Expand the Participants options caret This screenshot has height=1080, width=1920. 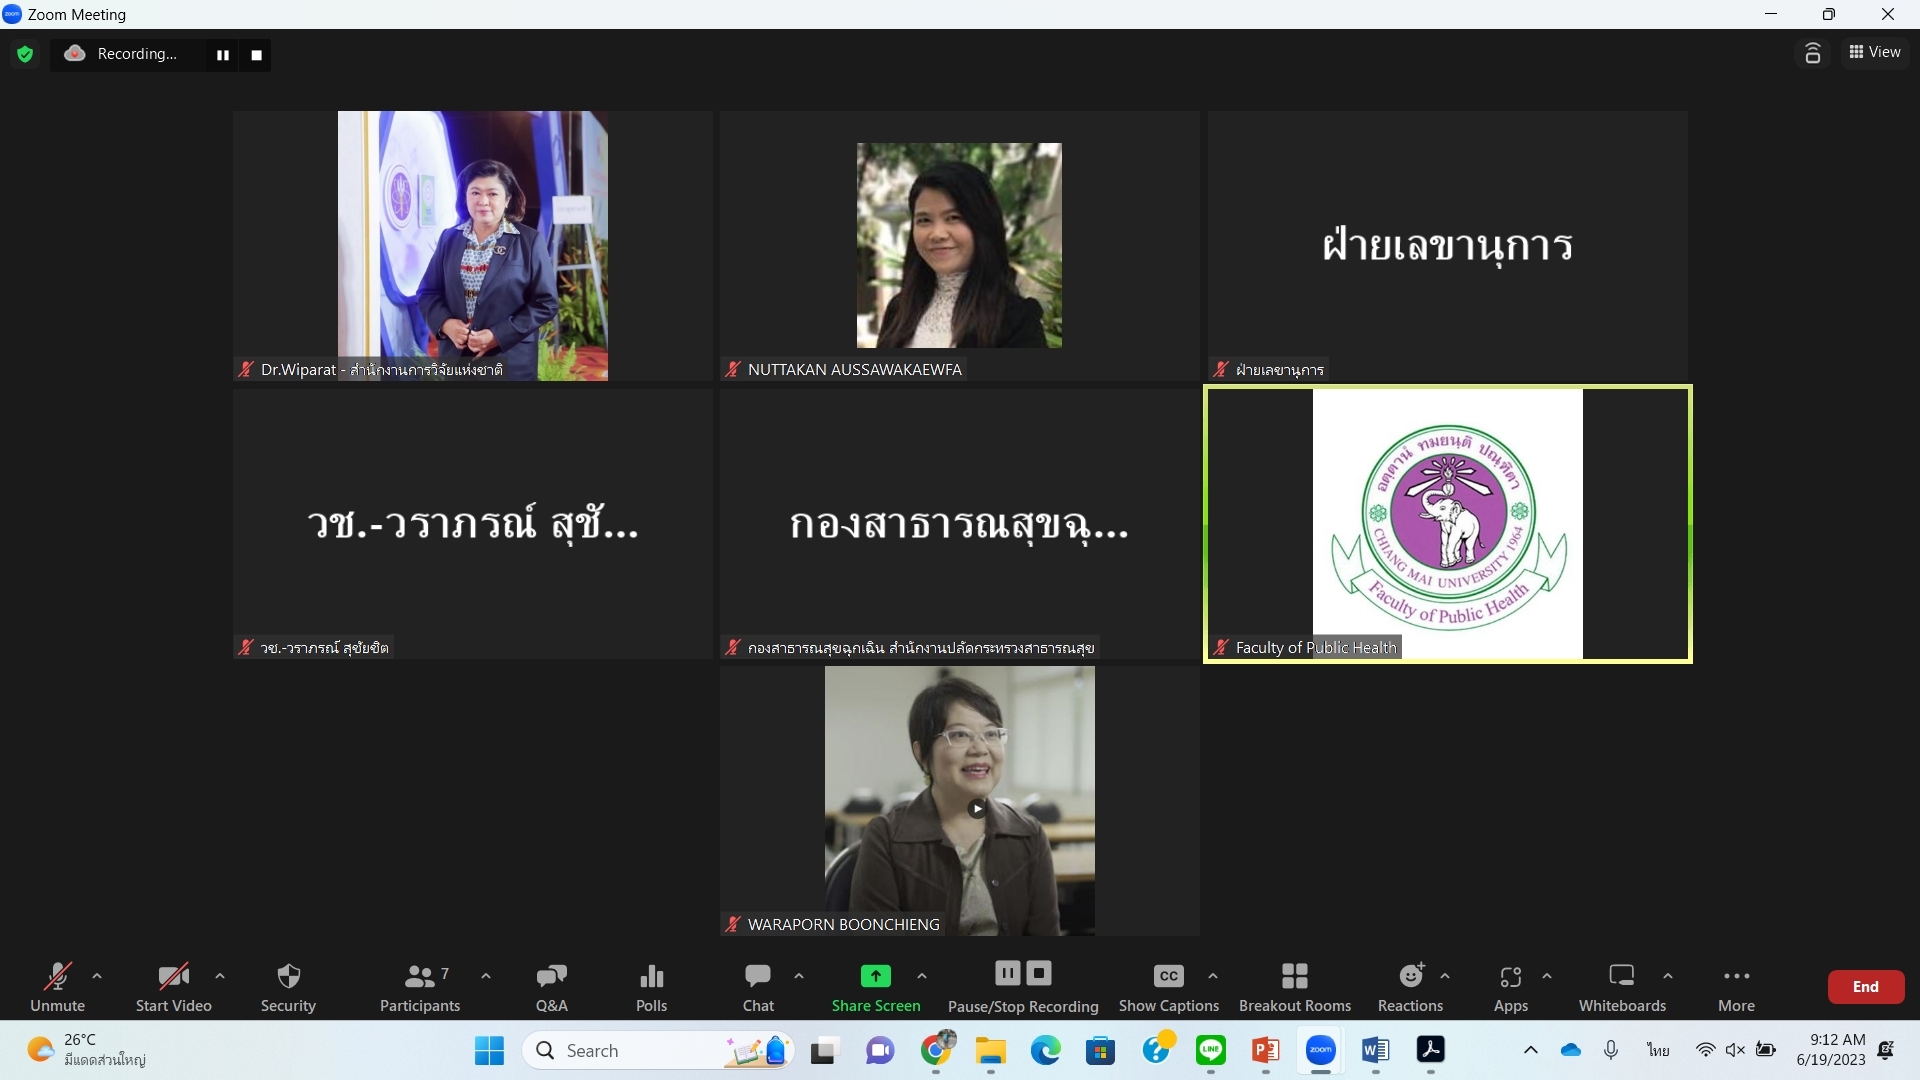click(486, 976)
